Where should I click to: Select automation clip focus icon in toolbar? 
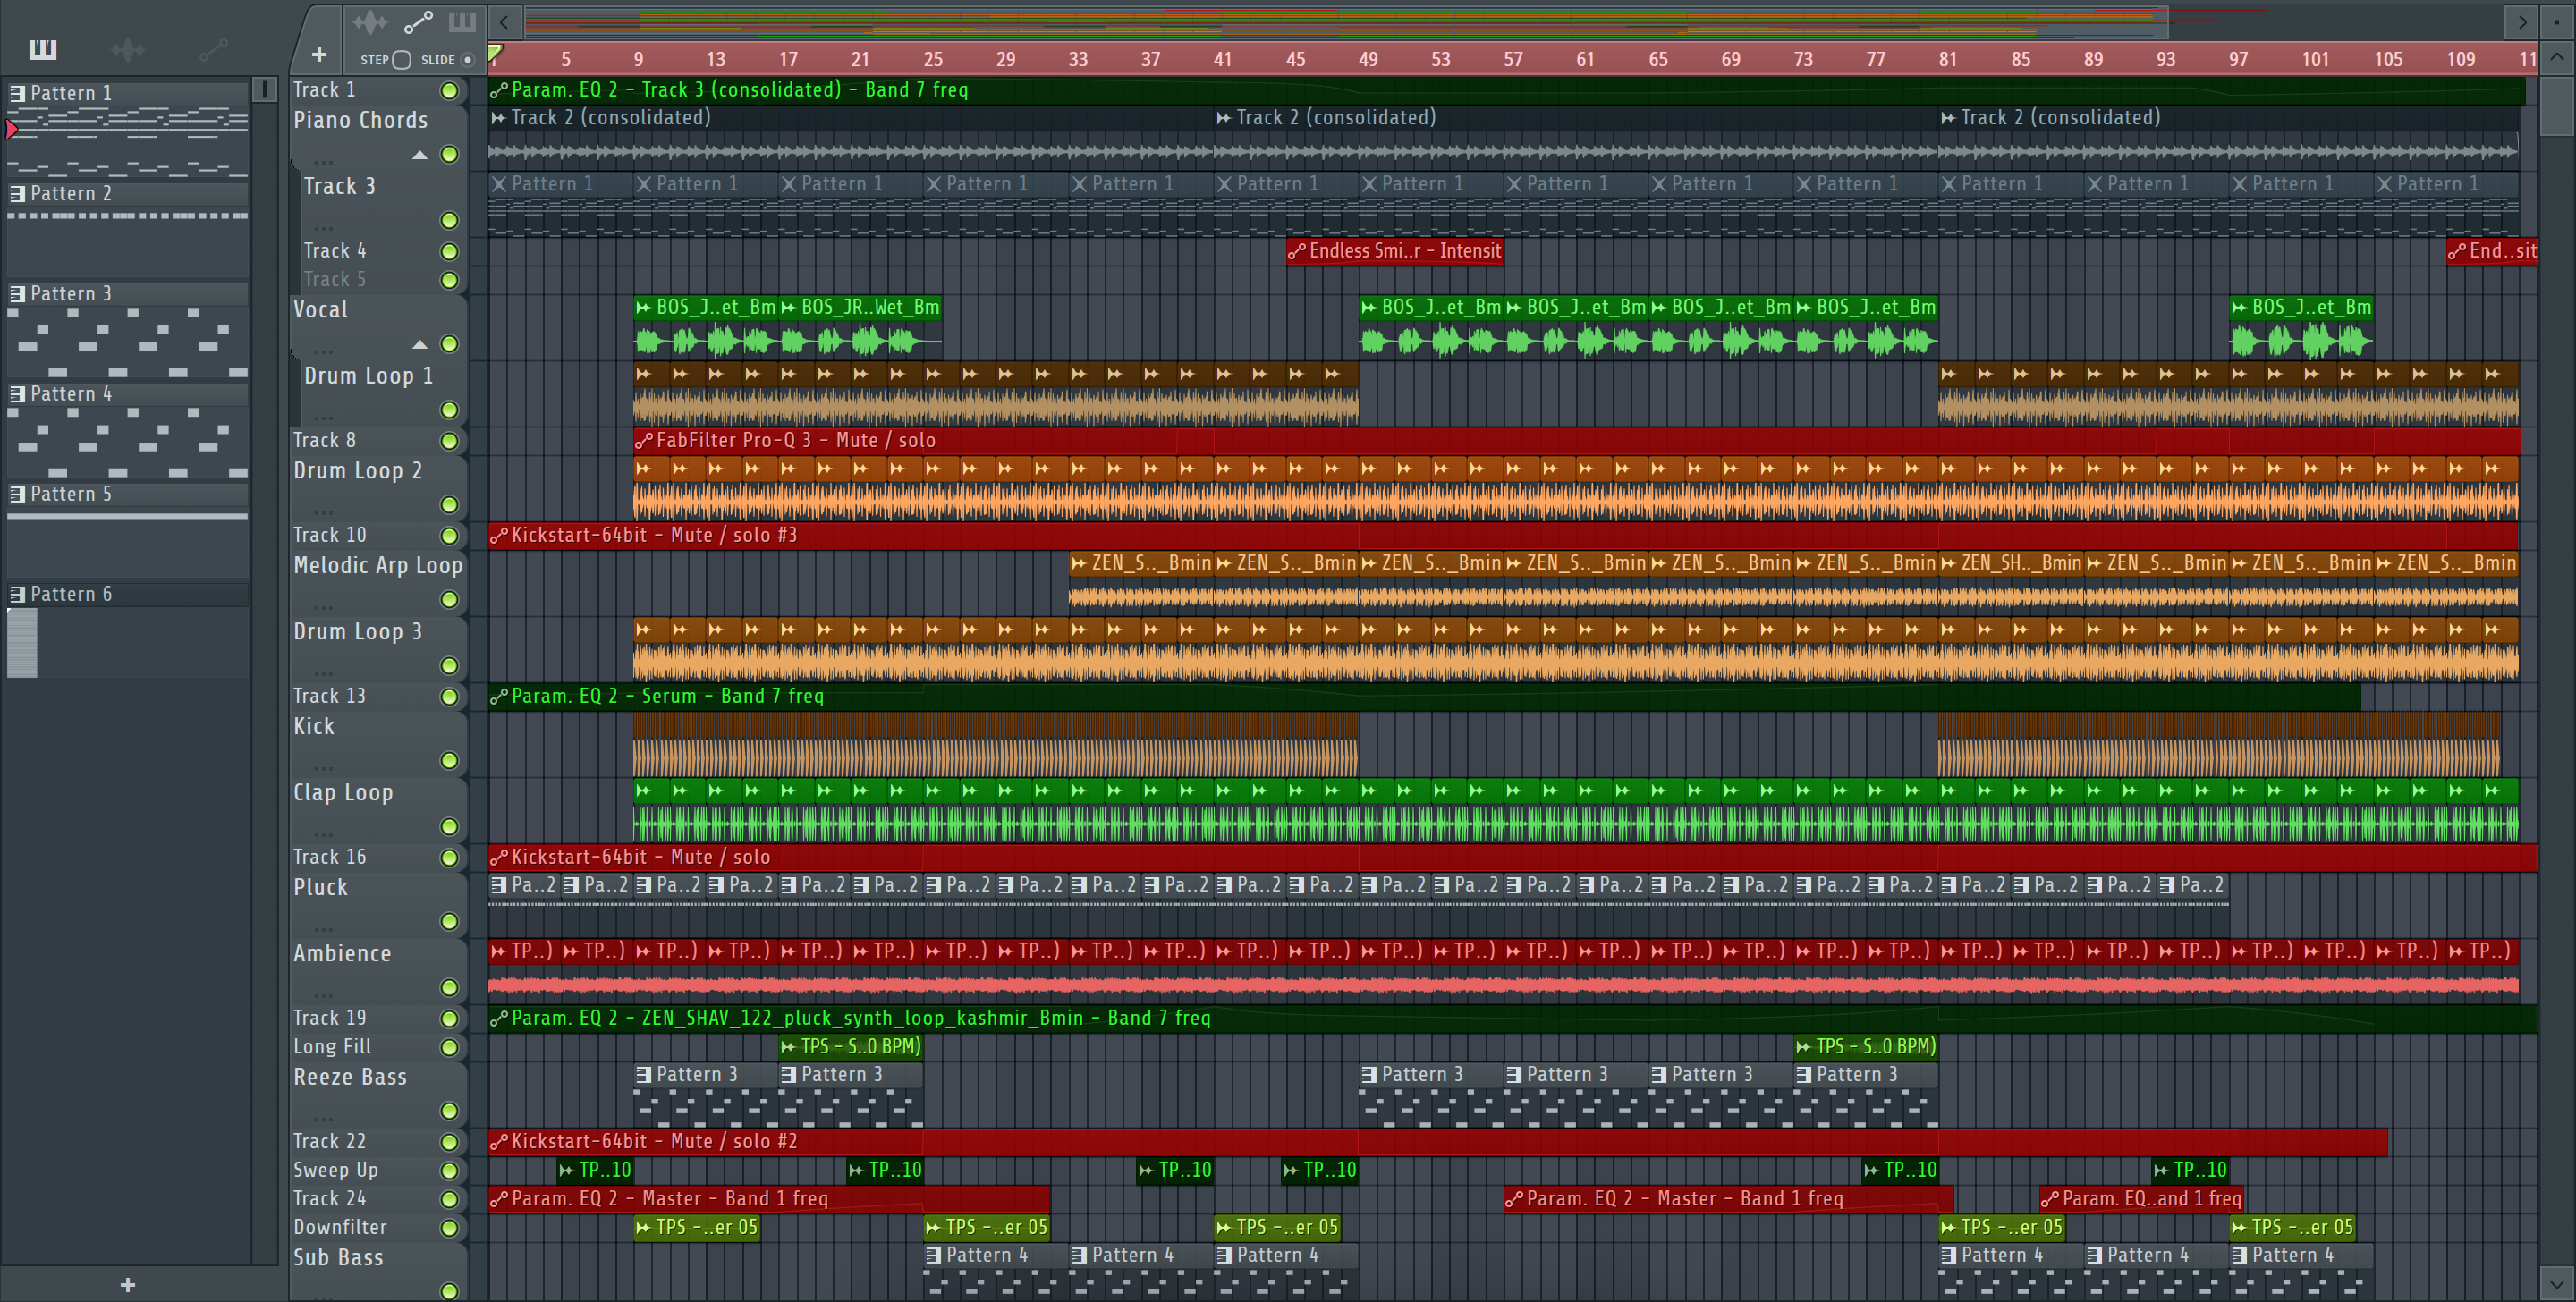point(418,21)
